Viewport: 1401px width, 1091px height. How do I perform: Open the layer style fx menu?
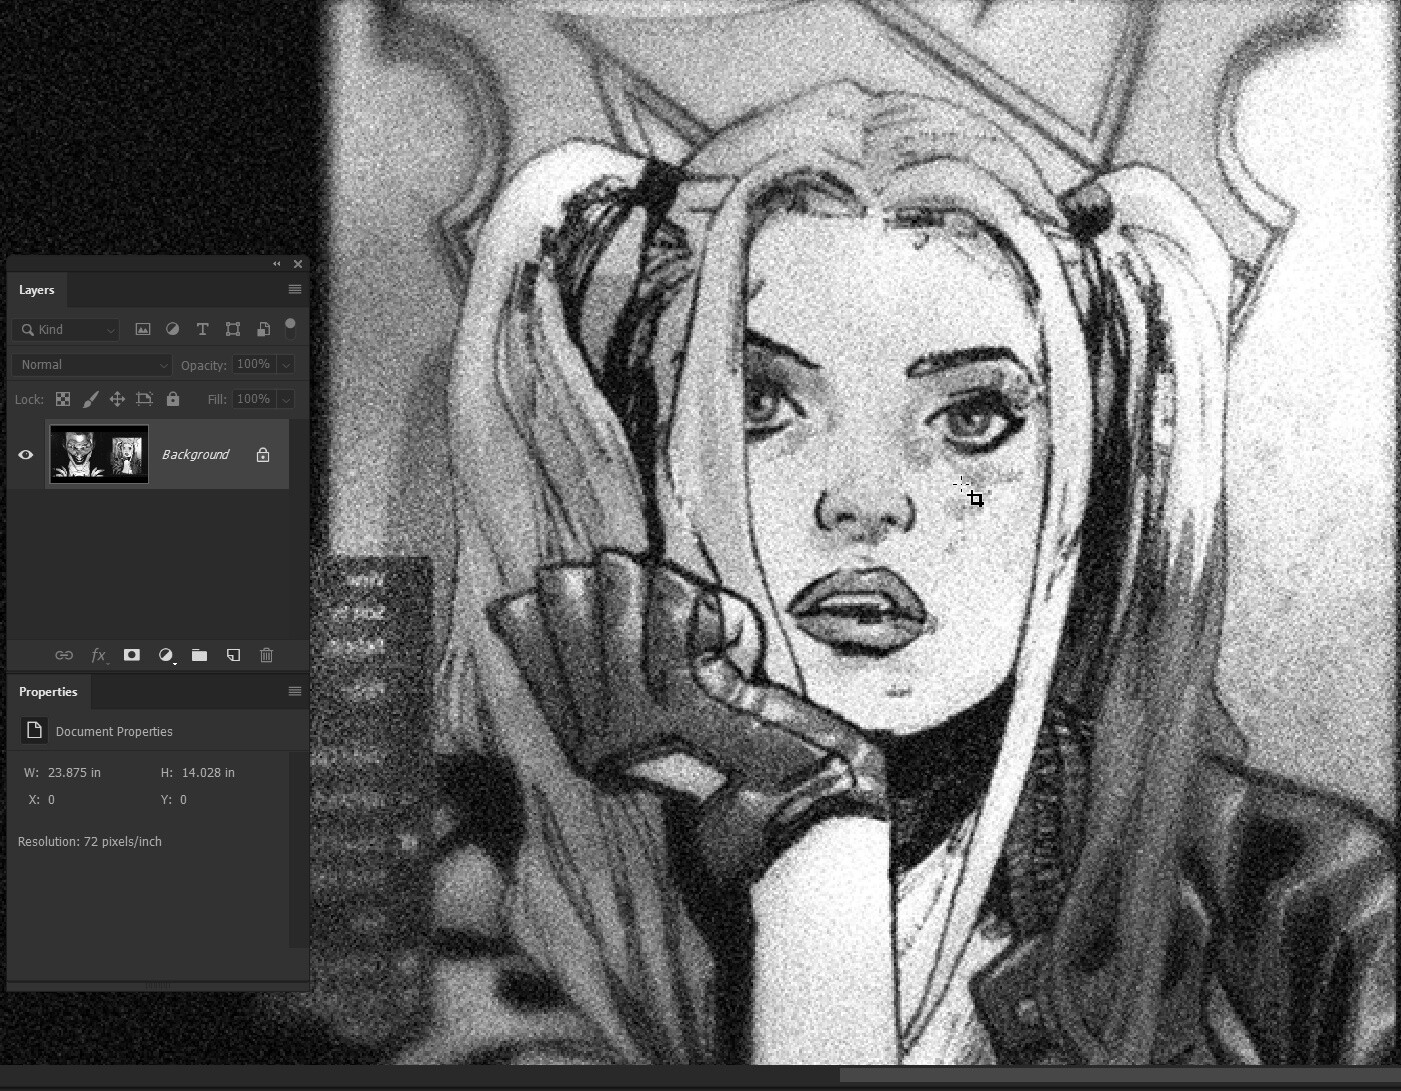(98, 655)
